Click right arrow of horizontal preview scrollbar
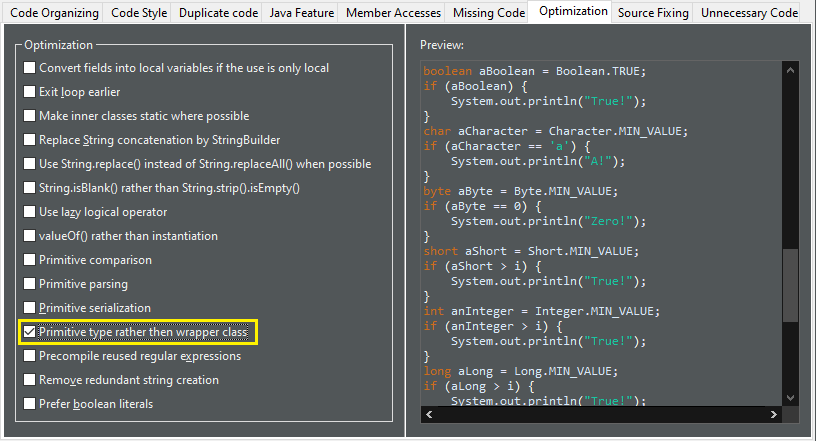This screenshot has width=816, height=441. [773, 414]
